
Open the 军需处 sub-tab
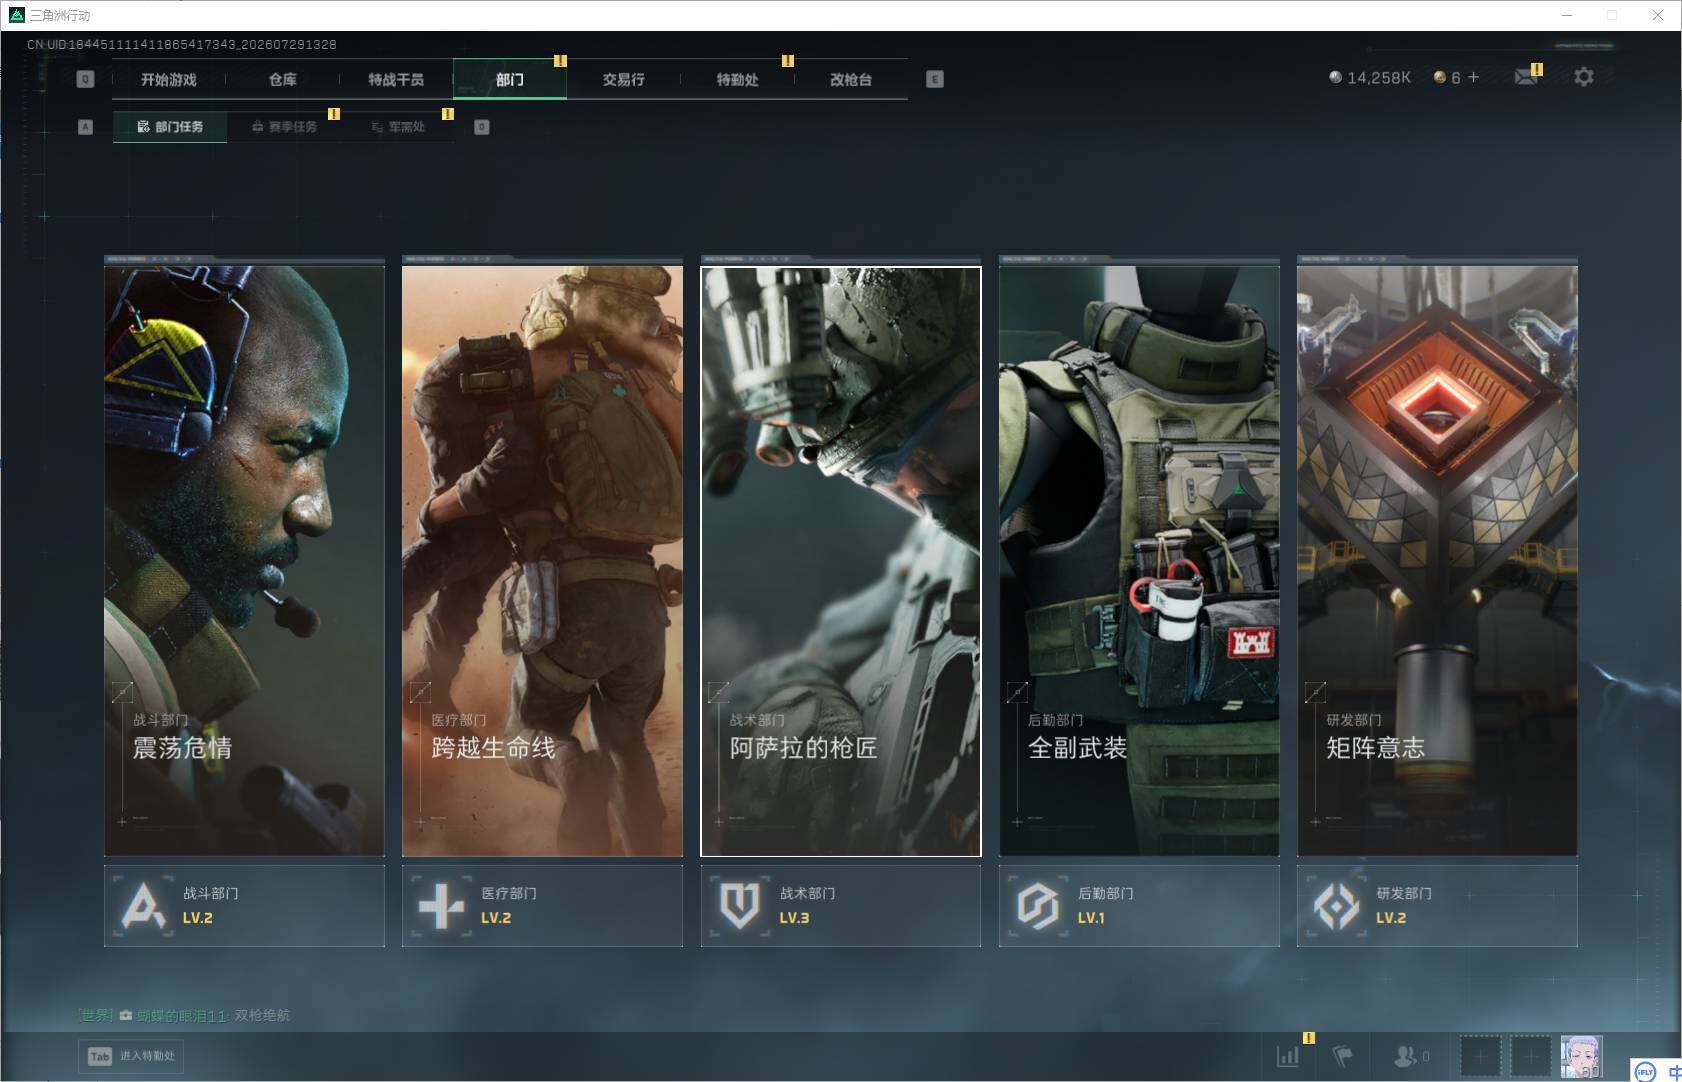(x=398, y=127)
